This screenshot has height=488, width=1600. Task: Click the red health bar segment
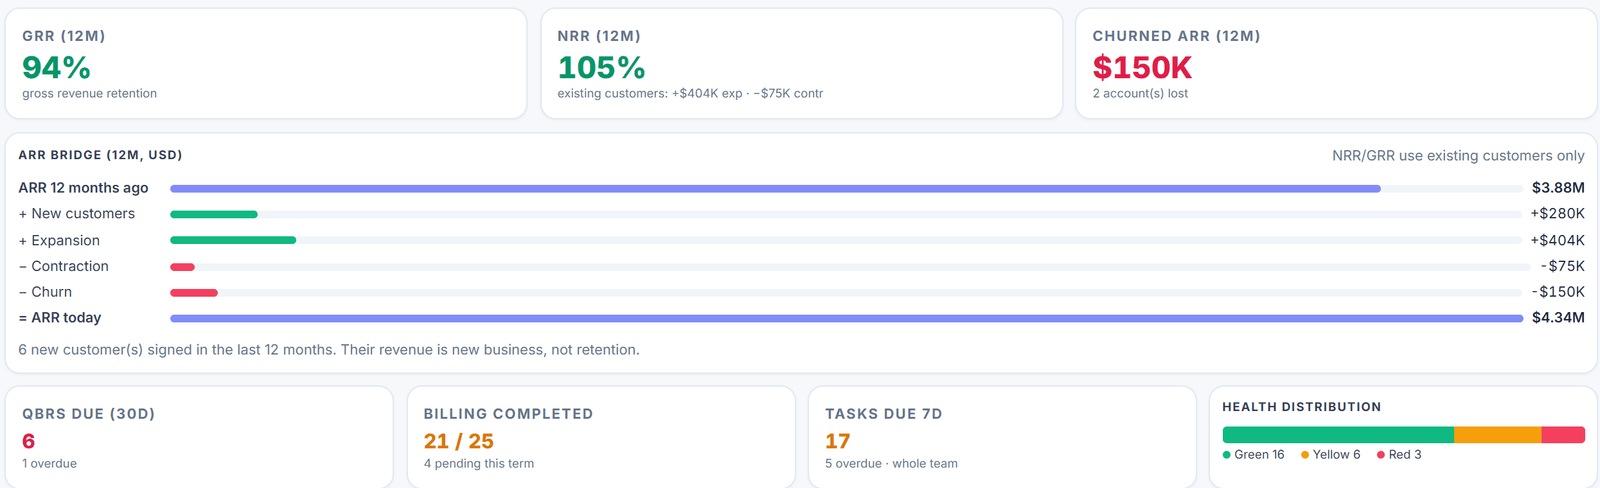point(1563,435)
